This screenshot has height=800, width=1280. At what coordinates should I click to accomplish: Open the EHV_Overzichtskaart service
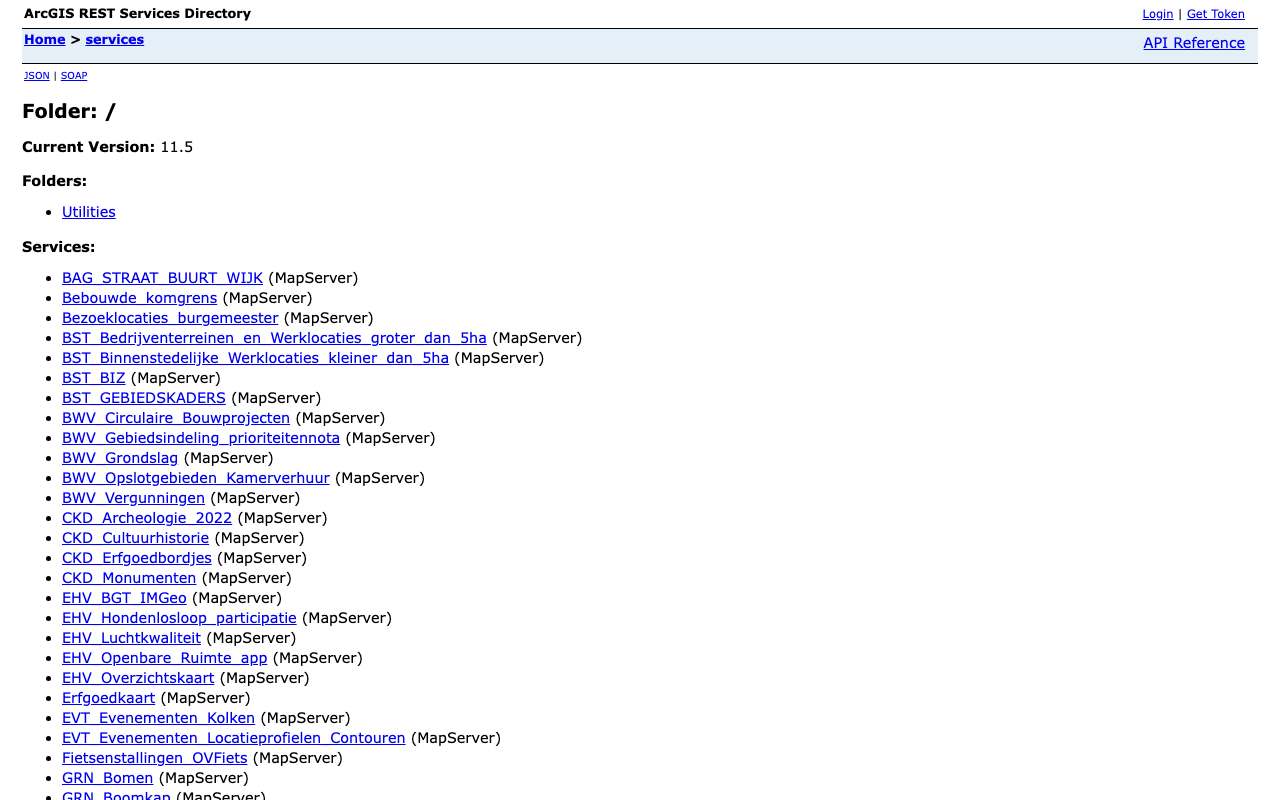click(138, 678)
